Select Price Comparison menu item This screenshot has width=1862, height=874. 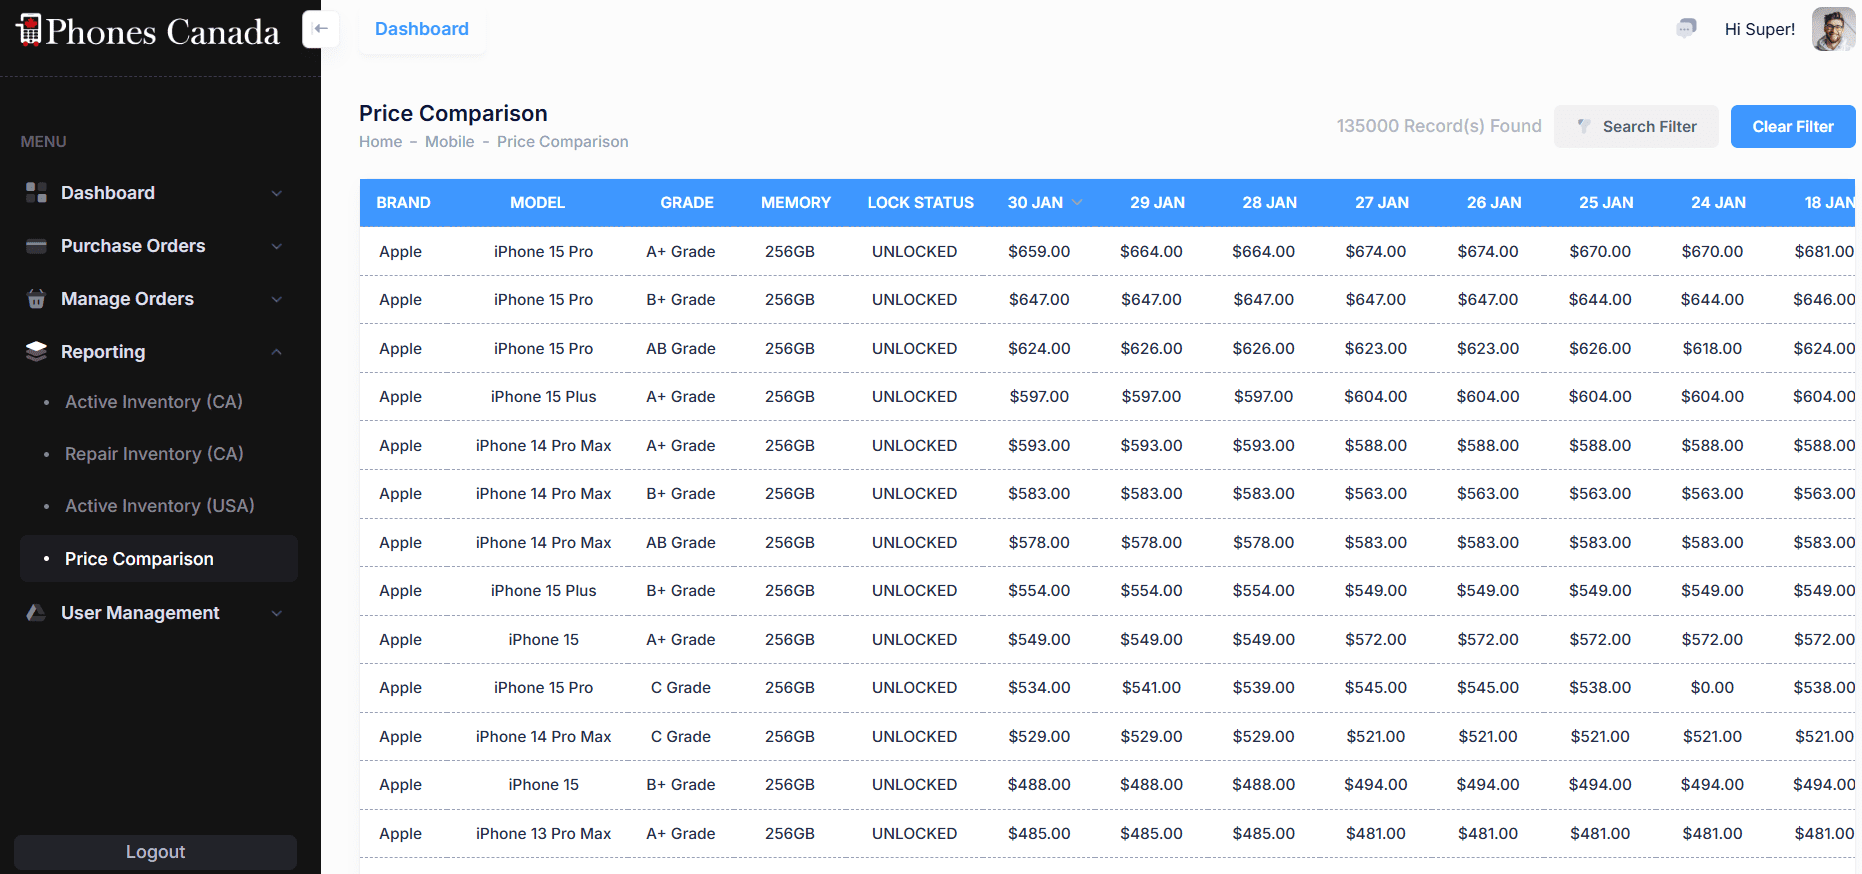[x=159, y=558]
